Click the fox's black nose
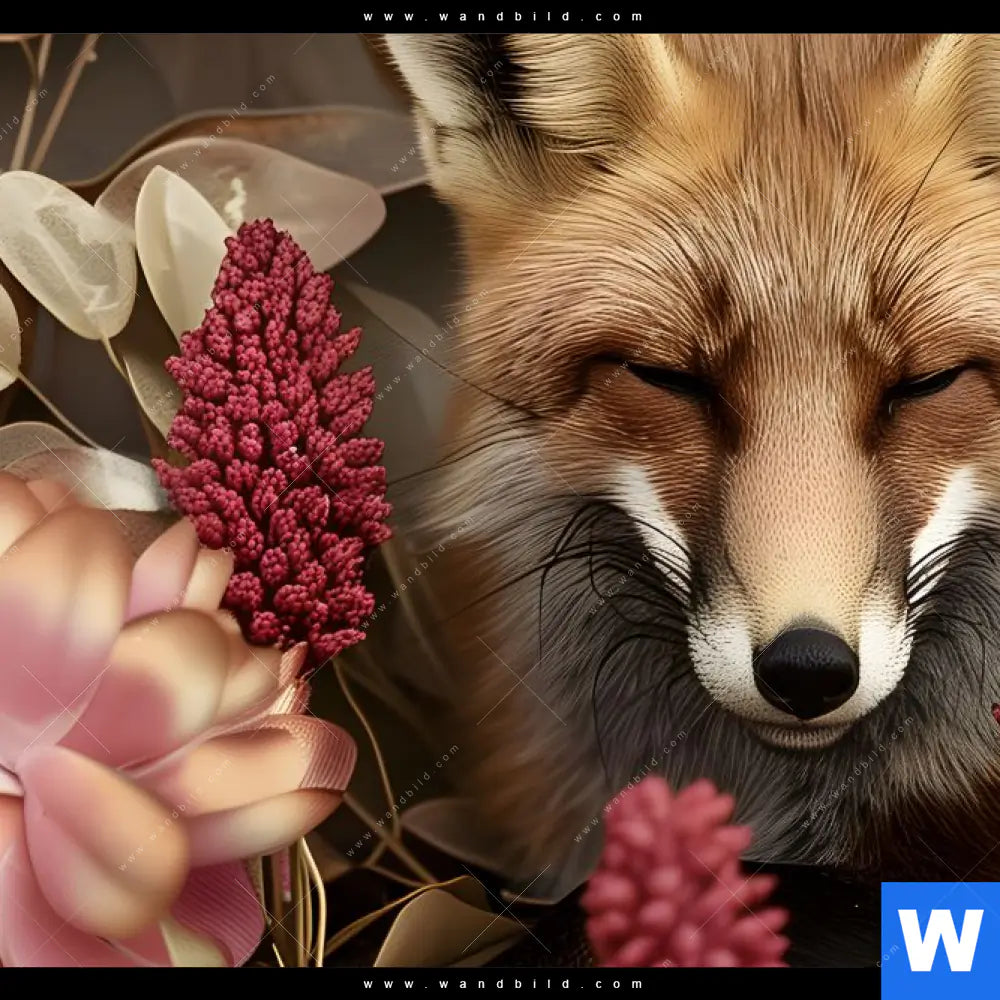Image resolution: width=1000 pixels, height=1000 pixels. click(x=805, y=670)
